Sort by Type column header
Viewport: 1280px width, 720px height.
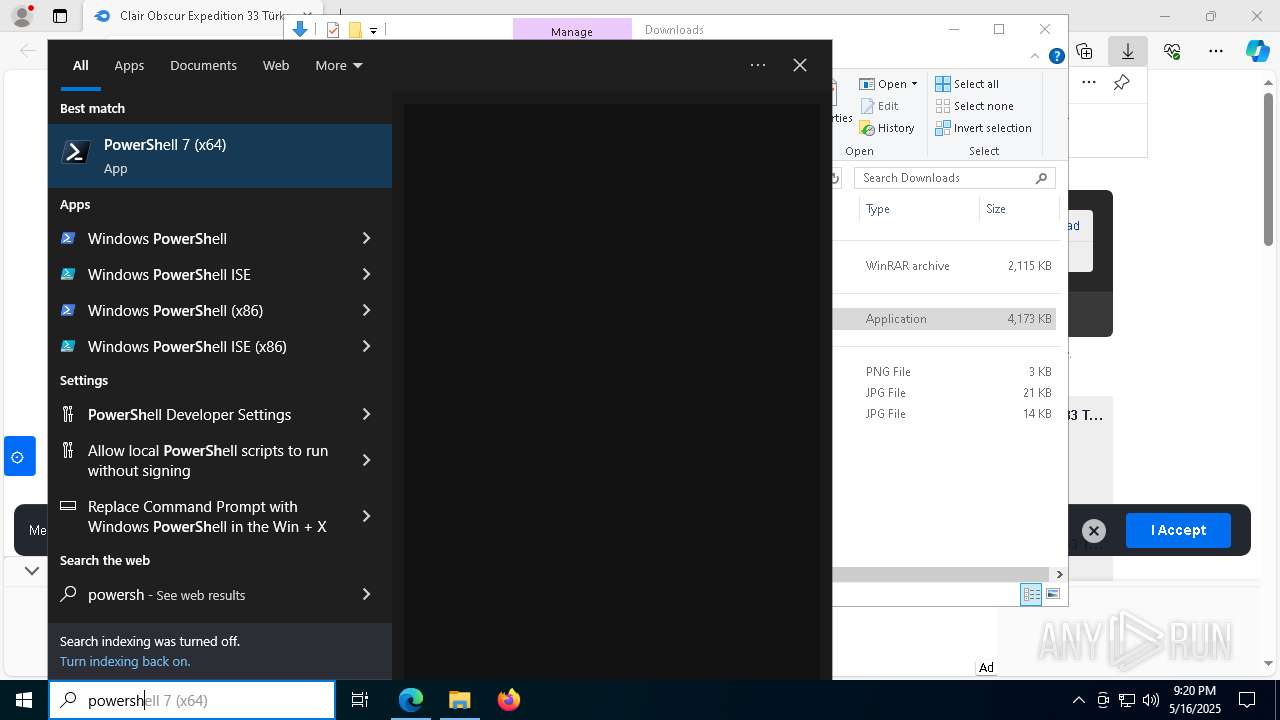click(x=918, y=209)
